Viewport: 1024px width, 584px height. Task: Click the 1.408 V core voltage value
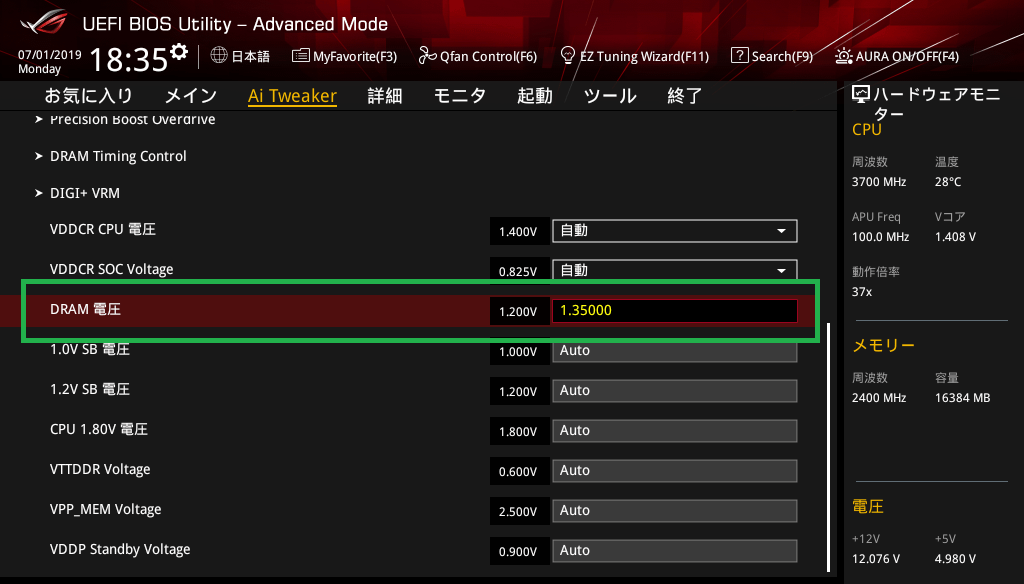955,236
